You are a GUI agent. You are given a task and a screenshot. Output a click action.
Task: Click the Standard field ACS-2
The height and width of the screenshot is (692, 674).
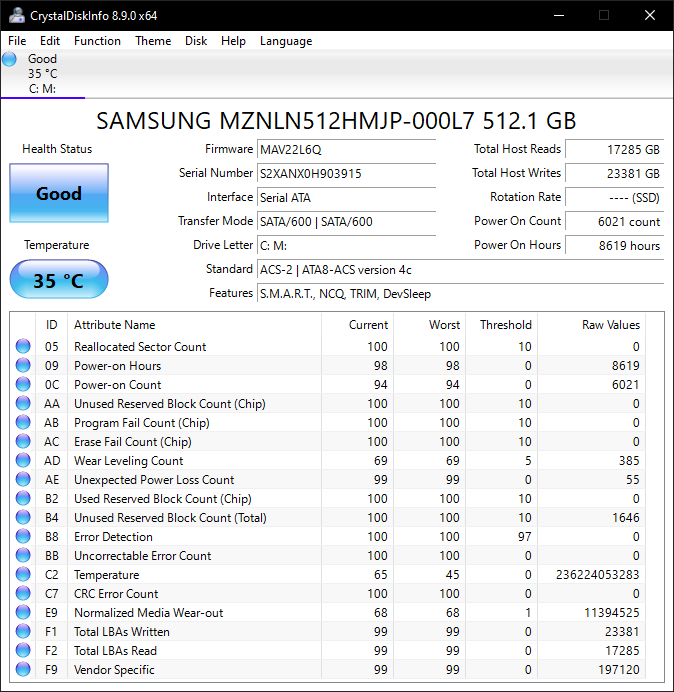(x=460, y=269)
